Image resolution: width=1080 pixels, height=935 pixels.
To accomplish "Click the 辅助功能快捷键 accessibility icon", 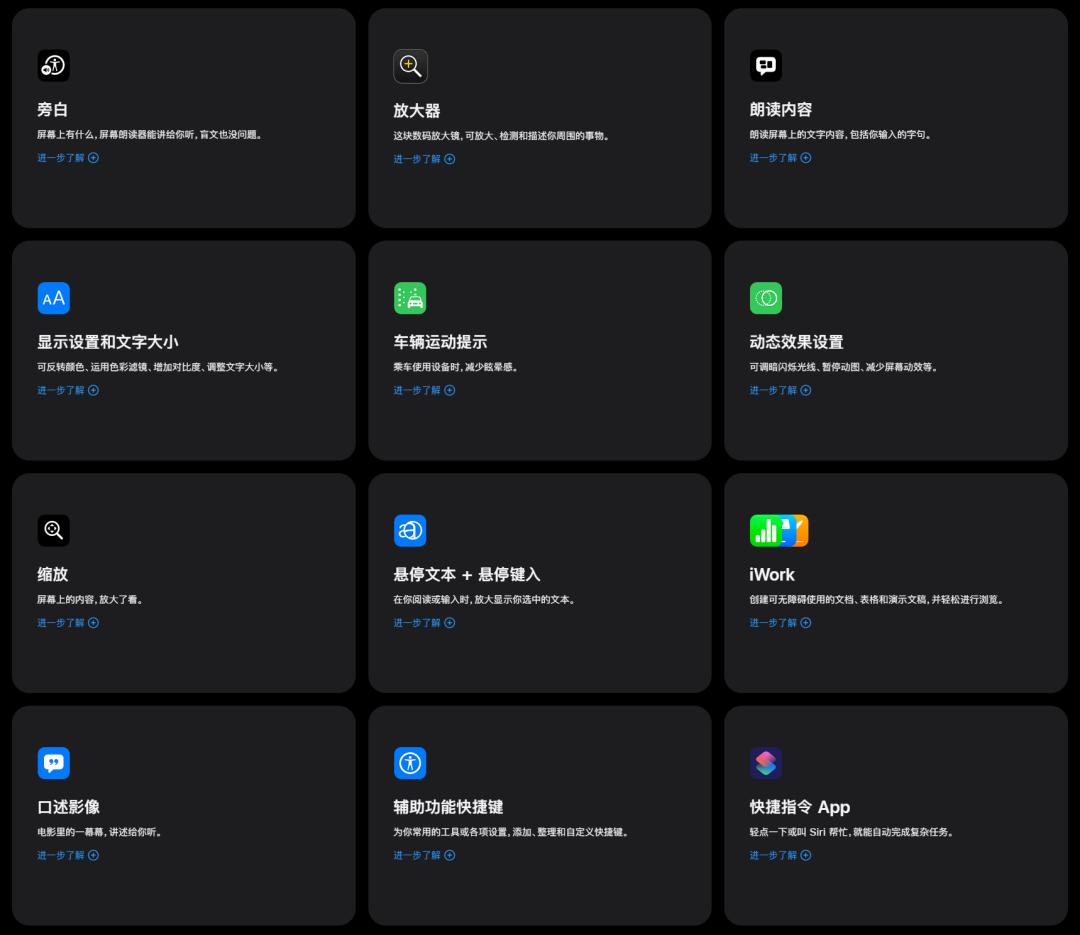I will tap(410, 763).
